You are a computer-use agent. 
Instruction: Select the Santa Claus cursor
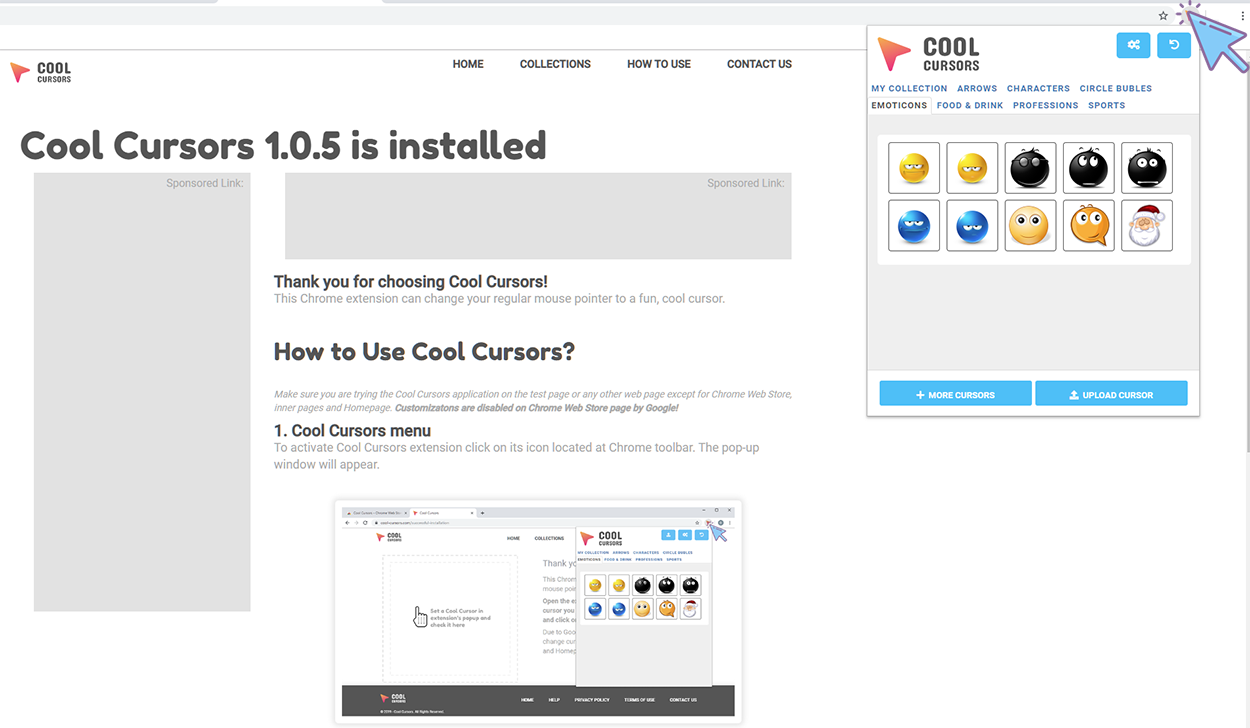[1146, 226]
